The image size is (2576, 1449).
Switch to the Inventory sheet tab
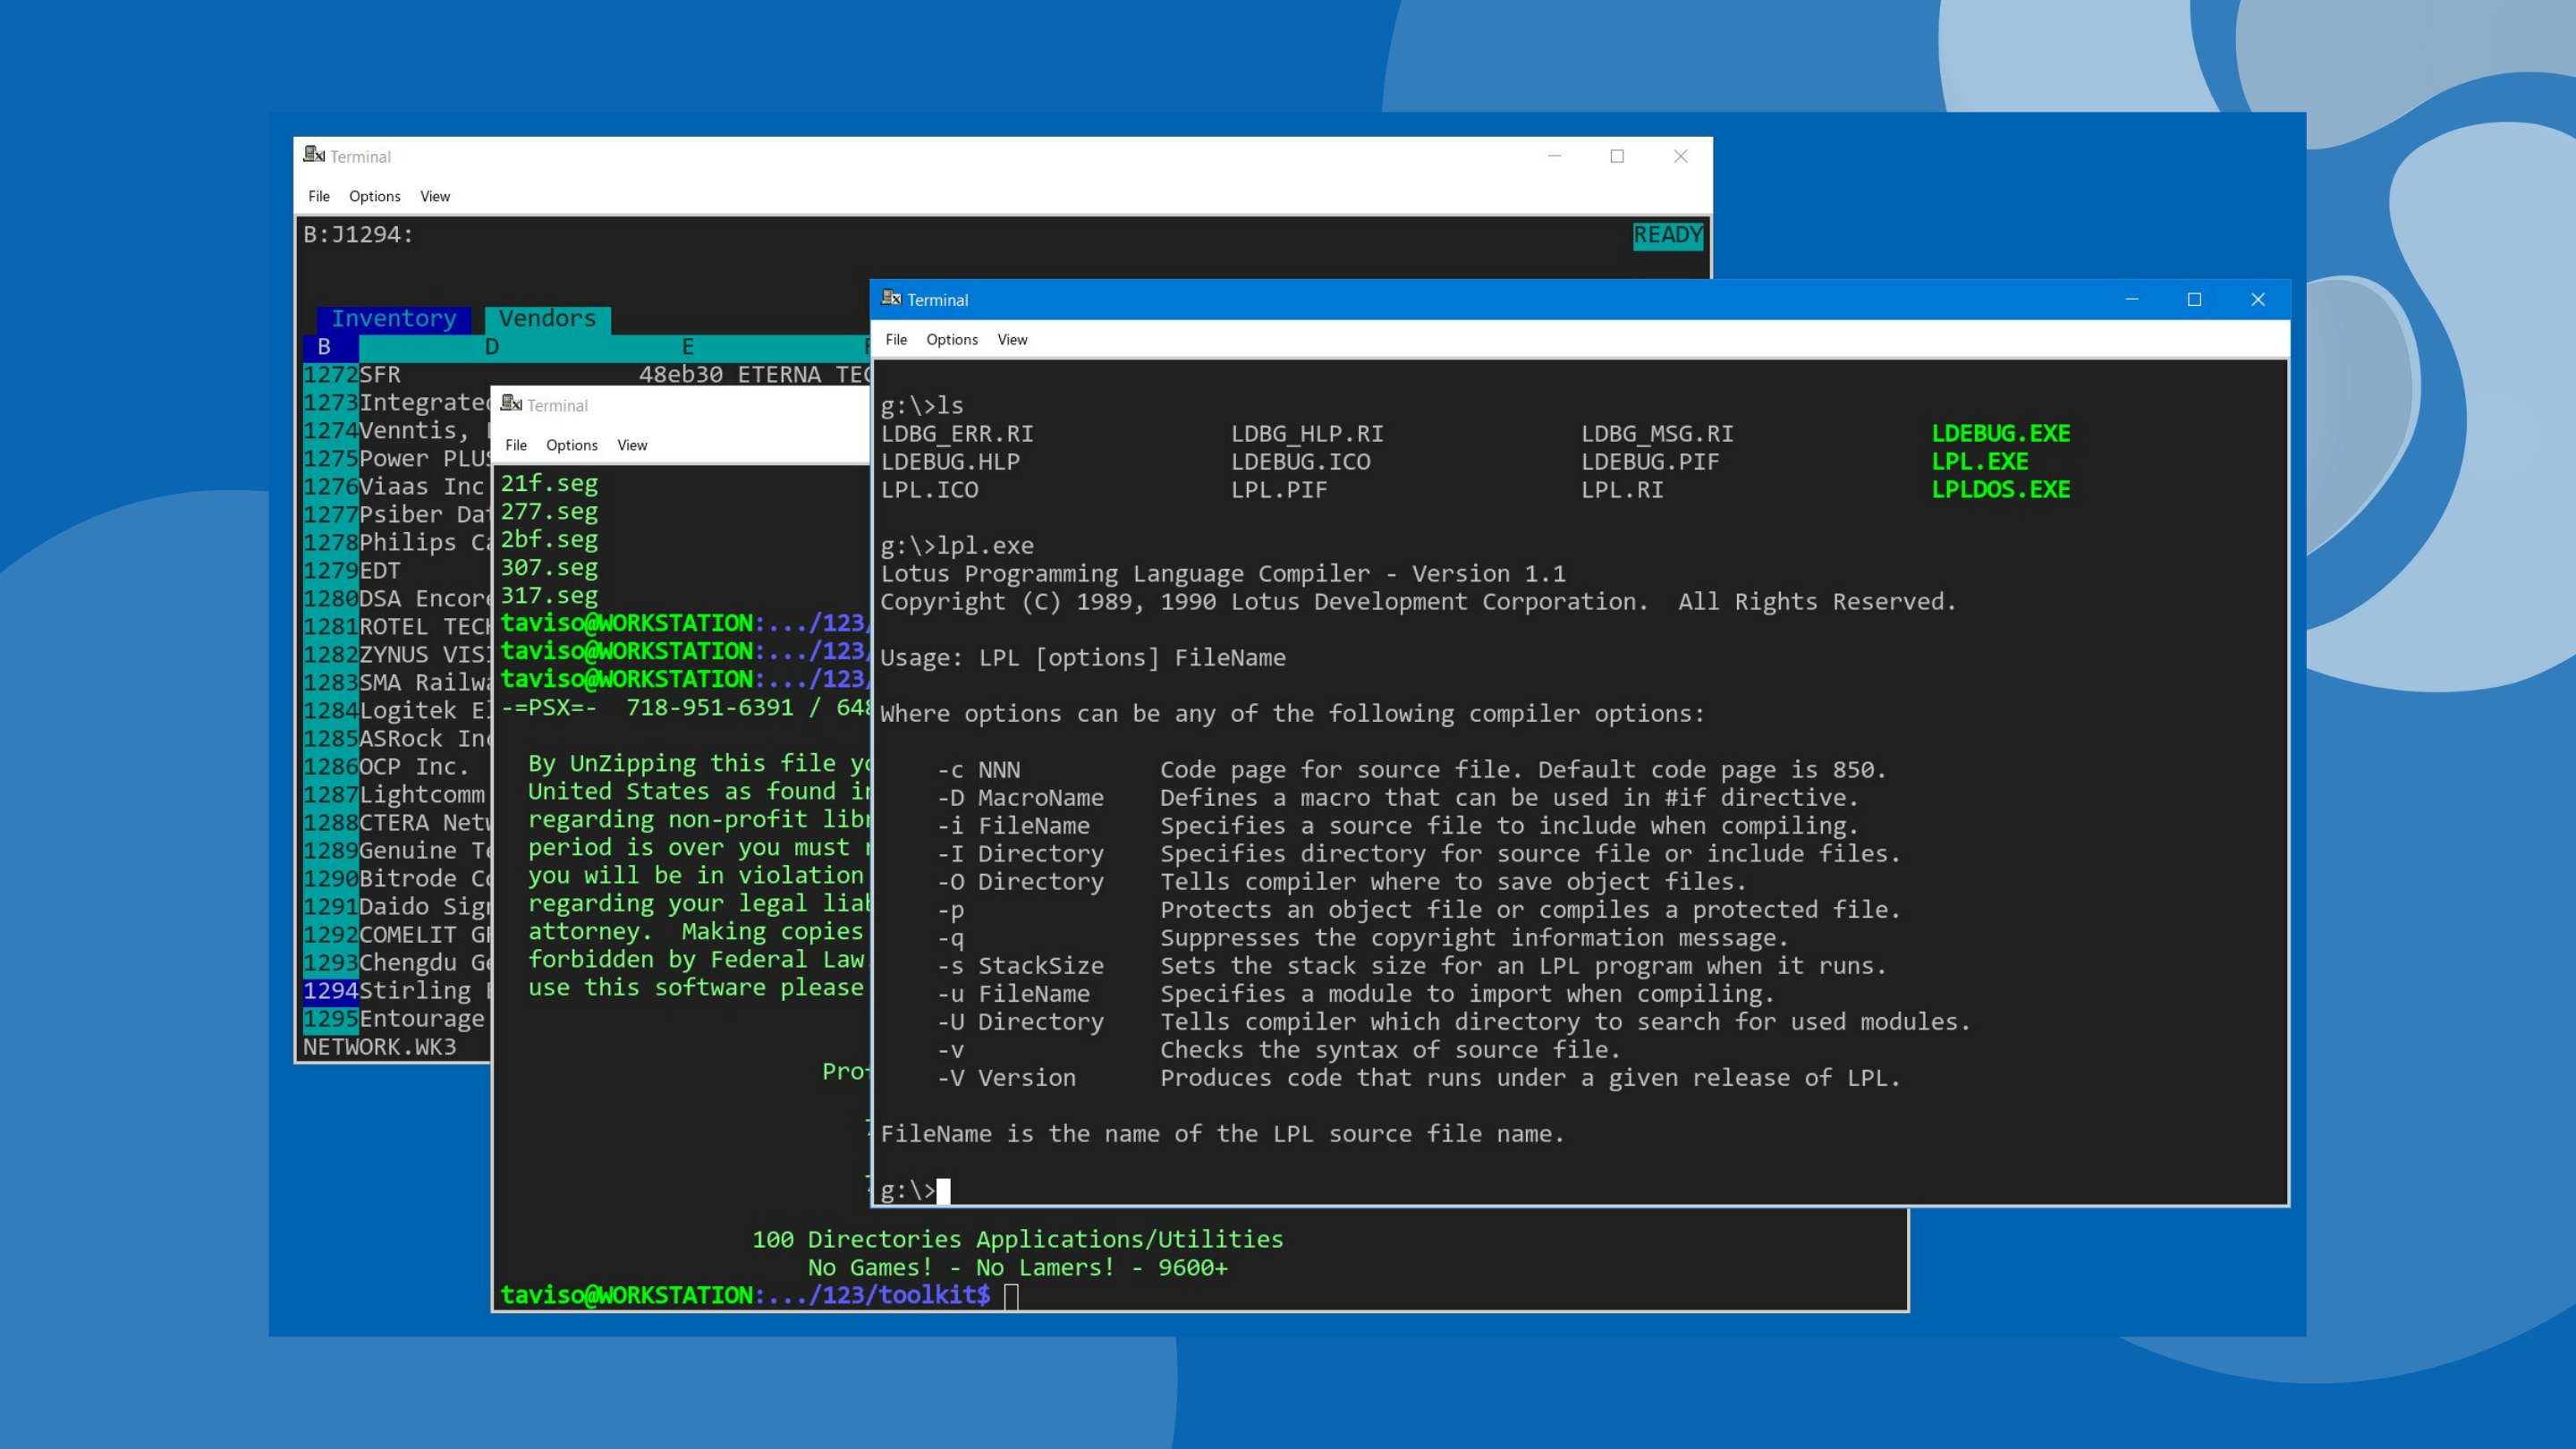[x=394, y=319]
